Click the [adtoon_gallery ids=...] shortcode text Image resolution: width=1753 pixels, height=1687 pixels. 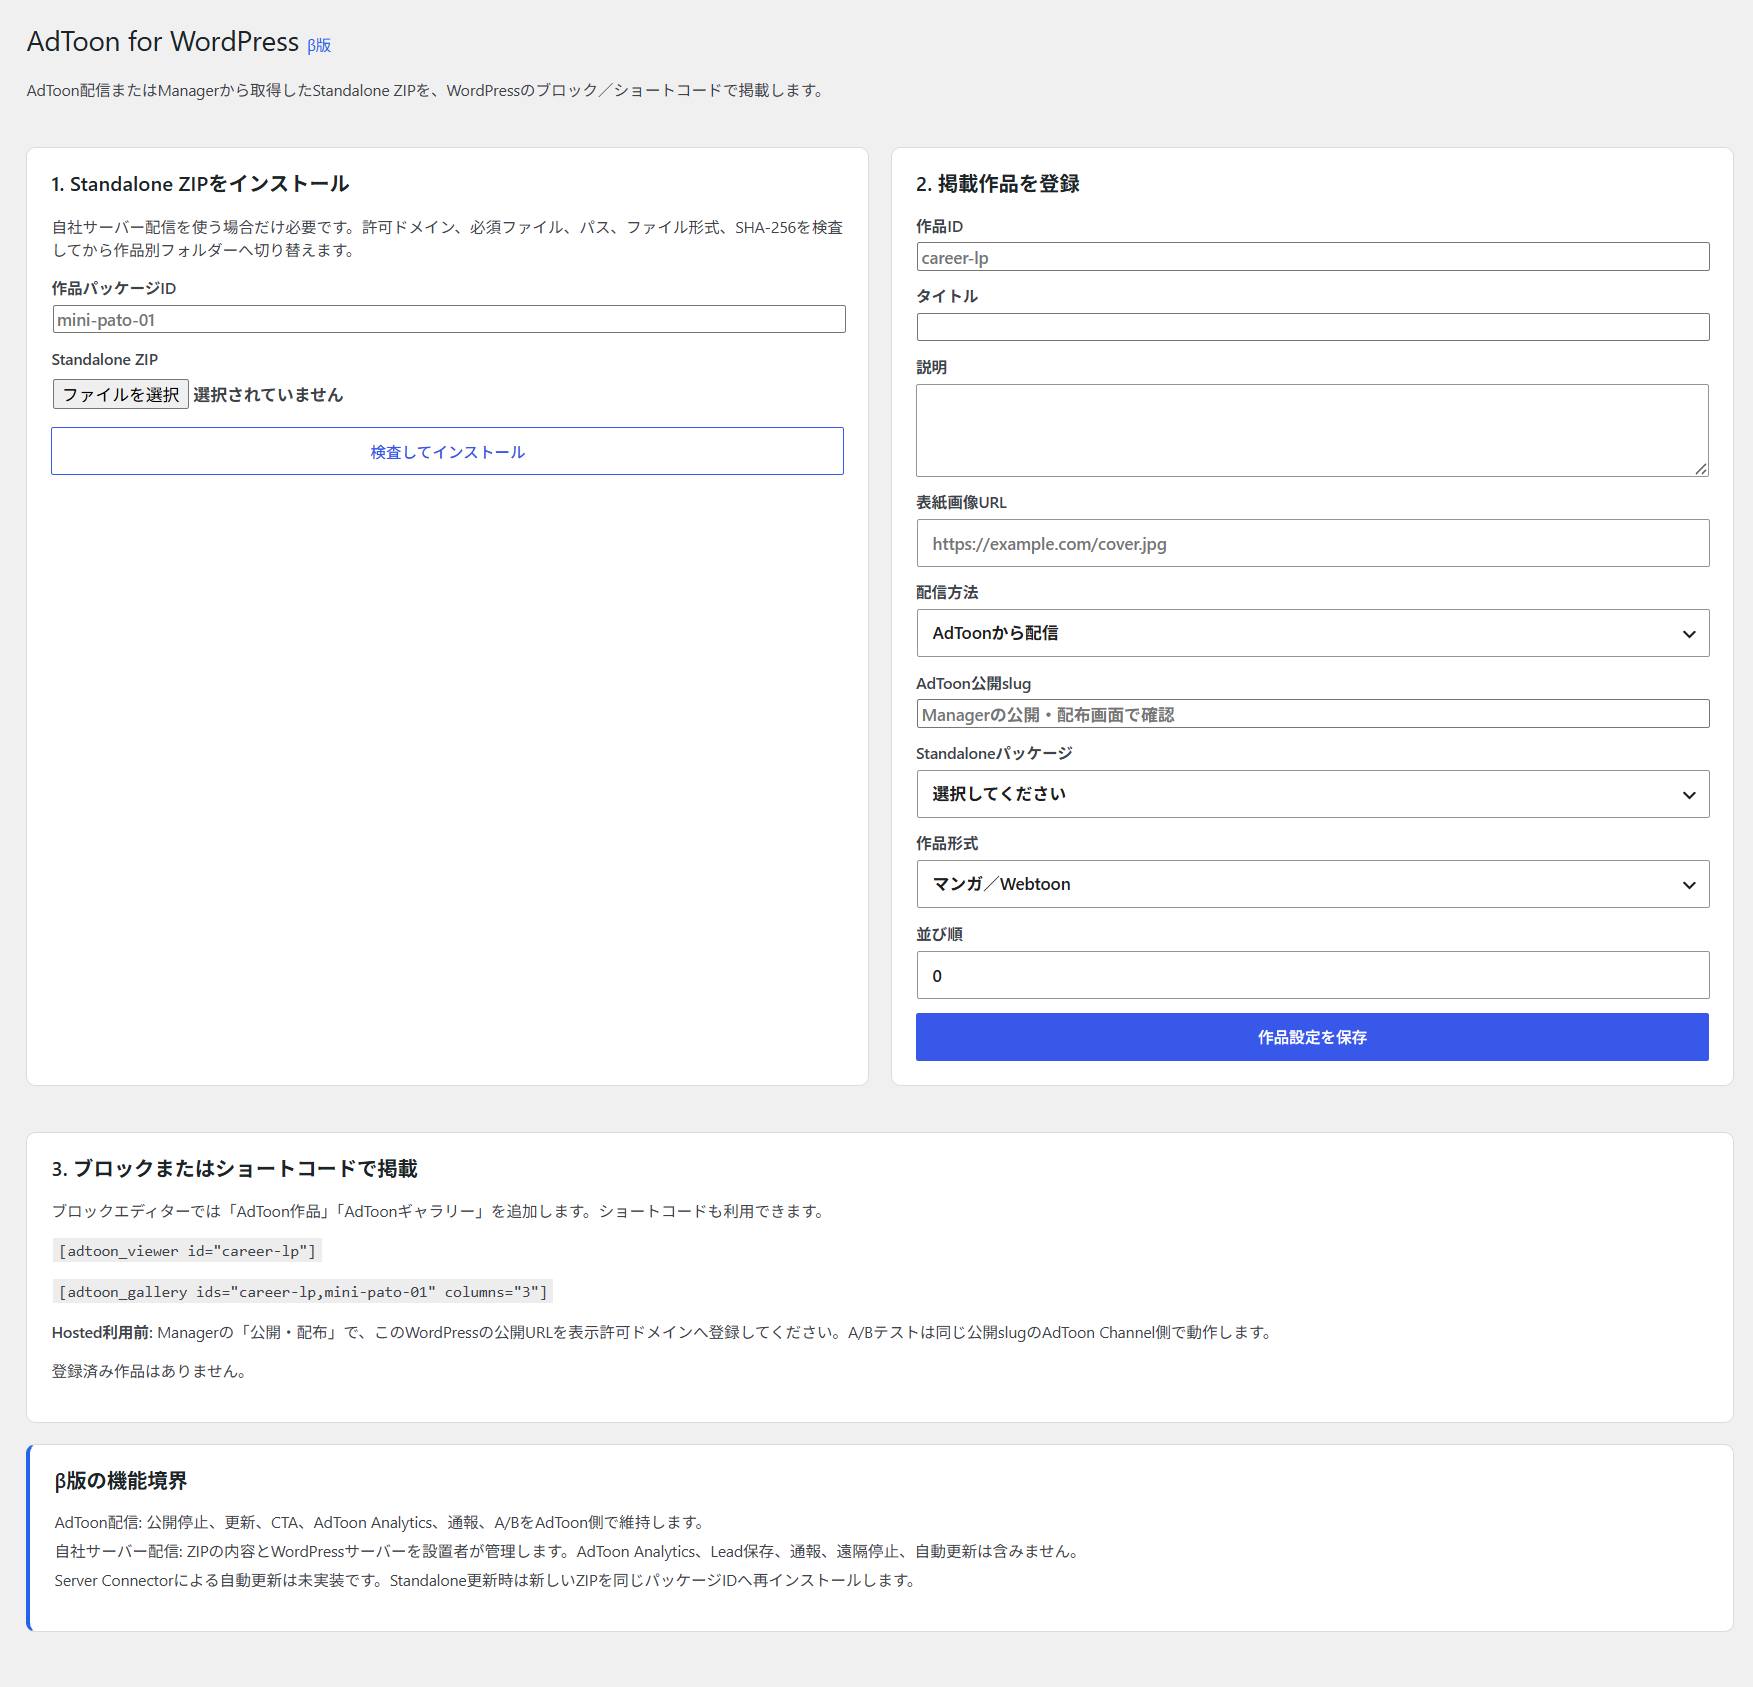coord(303,1292)
